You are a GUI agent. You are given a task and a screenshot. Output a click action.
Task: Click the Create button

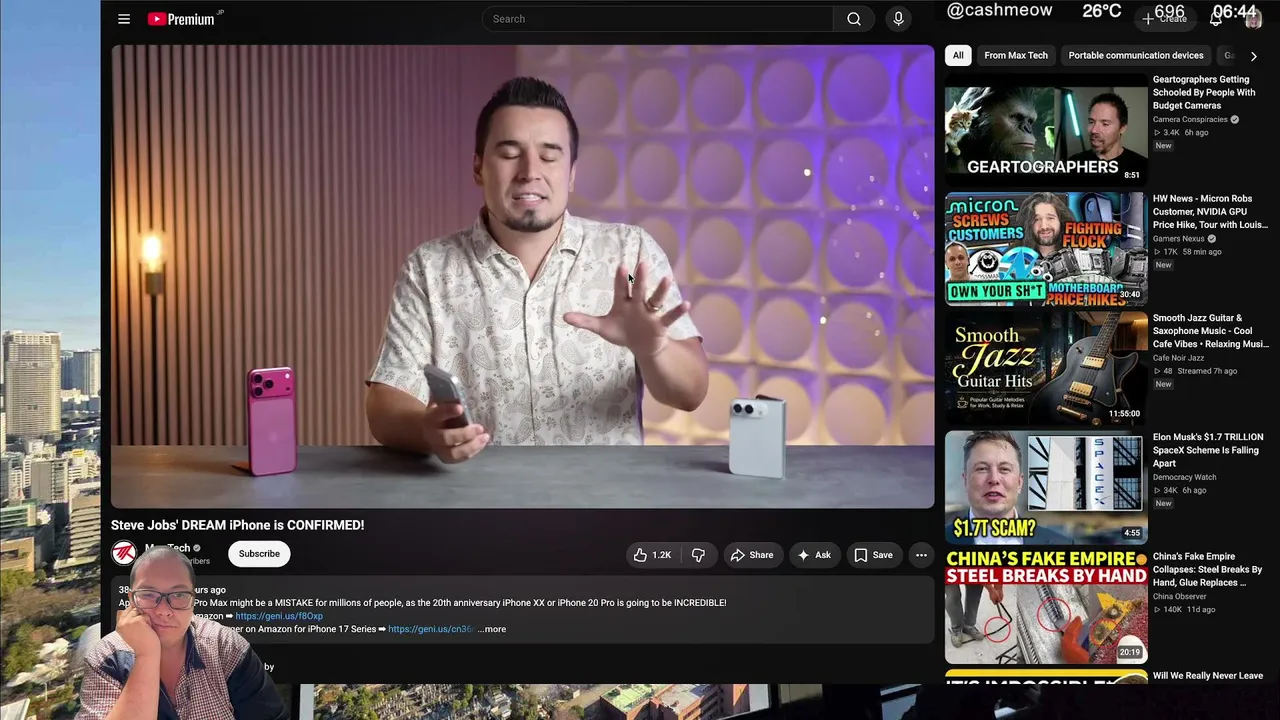coord(1165,19)
